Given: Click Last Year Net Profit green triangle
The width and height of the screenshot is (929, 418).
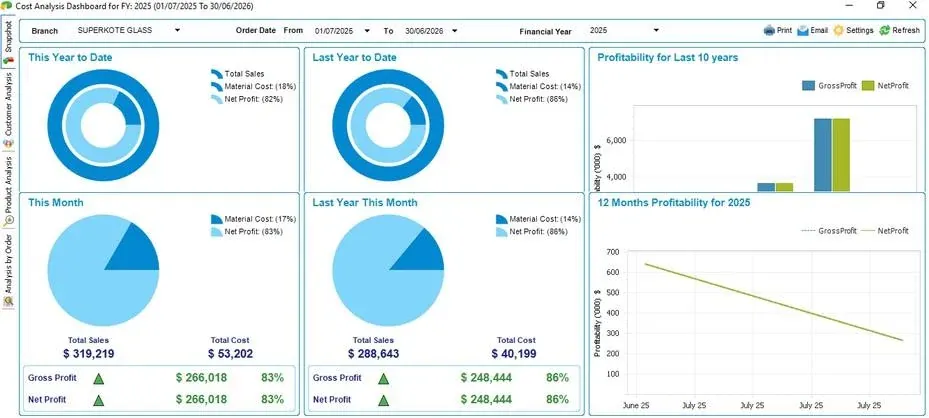Looking at the screenshot, I should [x=384, y=400].
